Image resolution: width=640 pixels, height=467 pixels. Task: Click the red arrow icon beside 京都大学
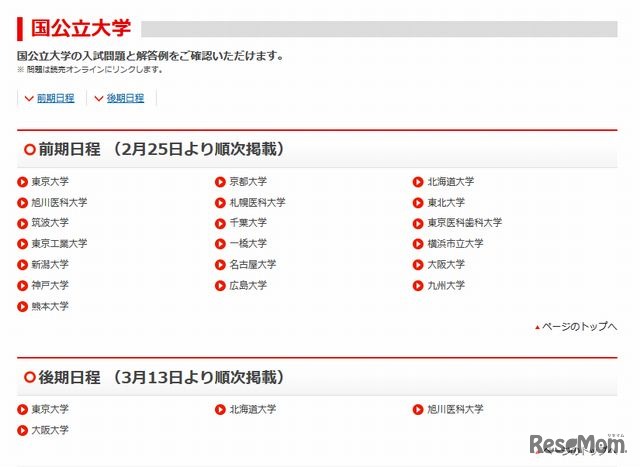[220, 182]
